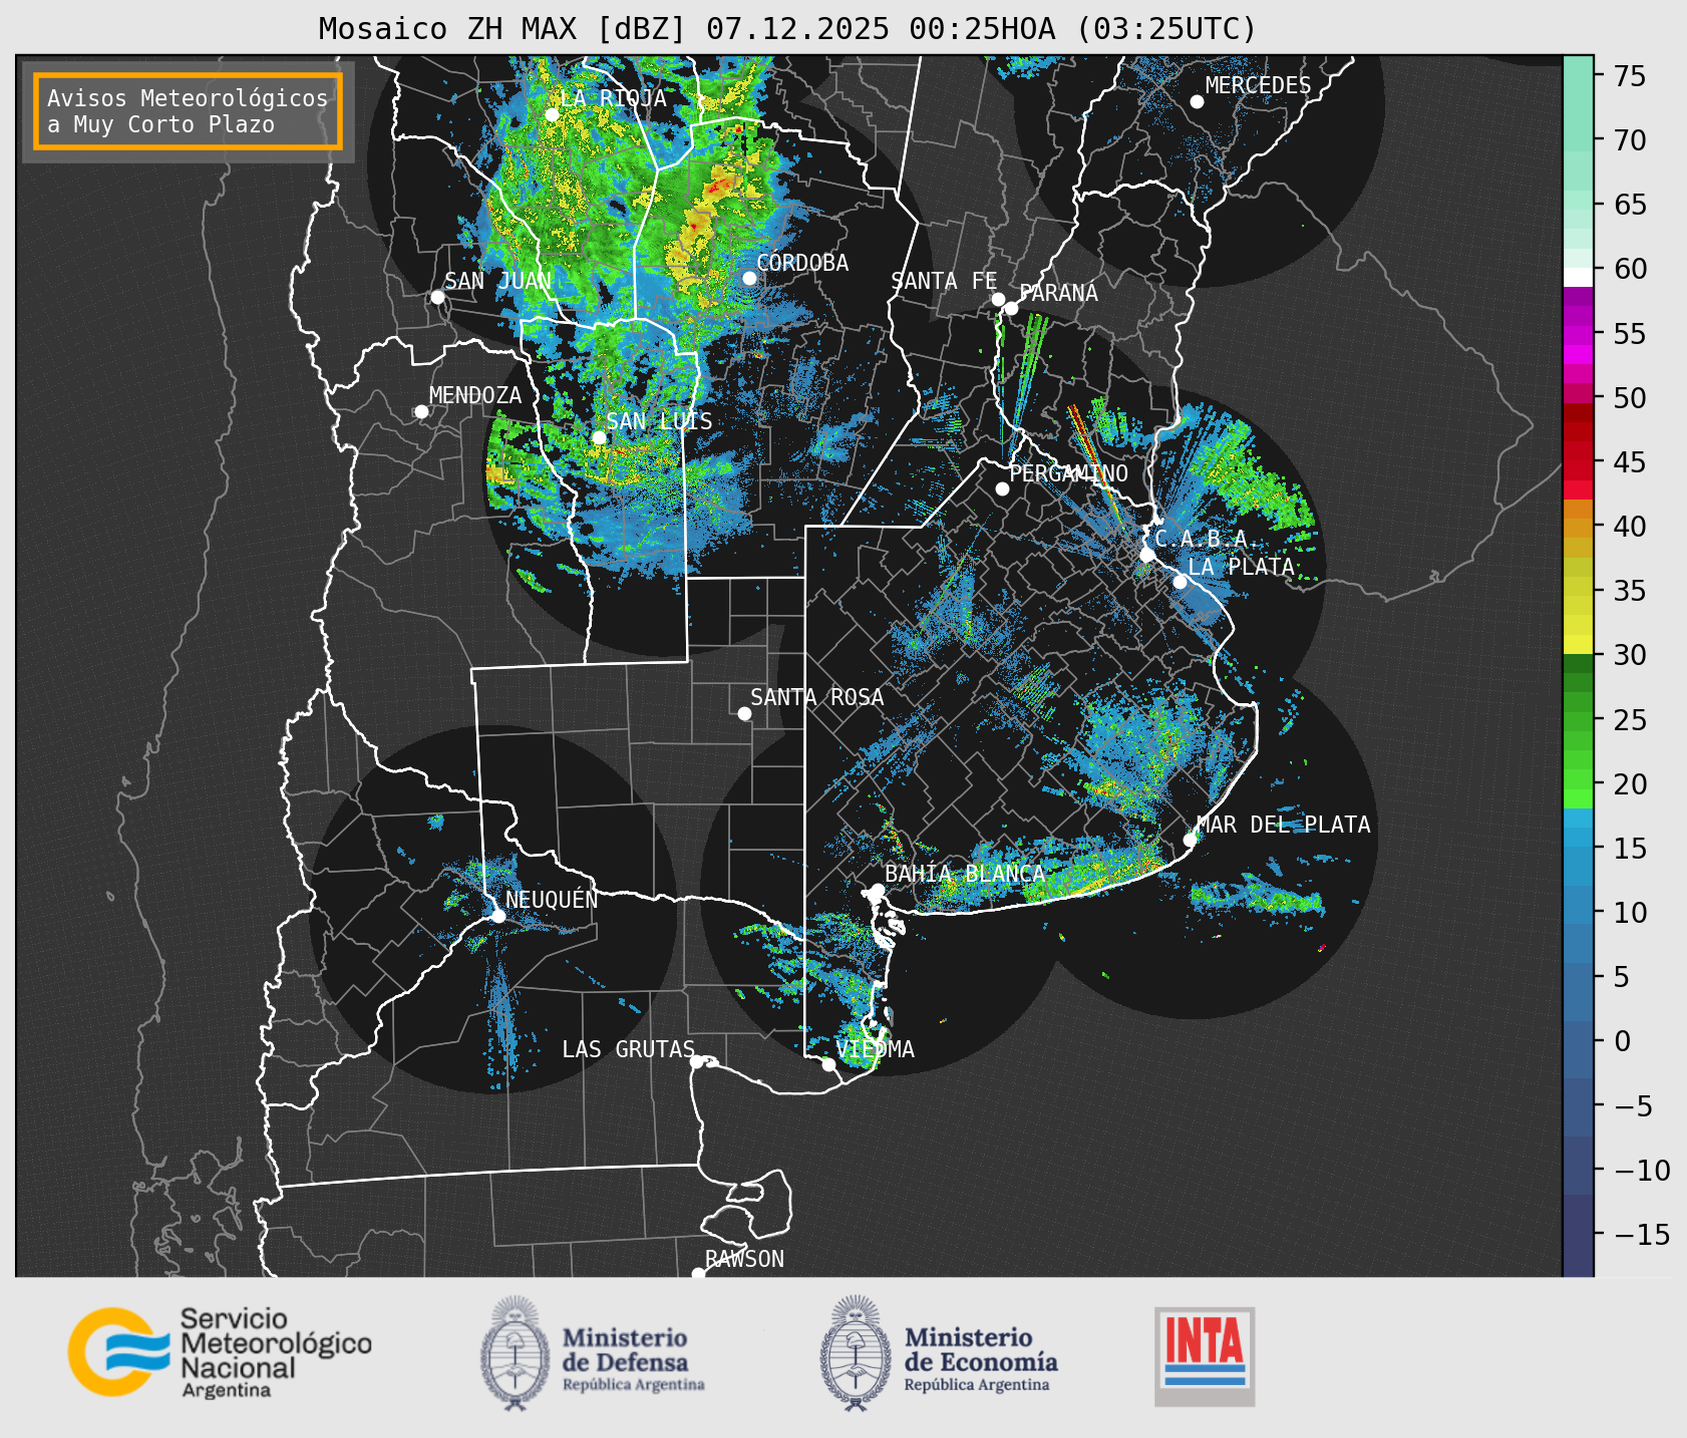Click the 'BAHÍA BLANCA' city label

(965, 873)
